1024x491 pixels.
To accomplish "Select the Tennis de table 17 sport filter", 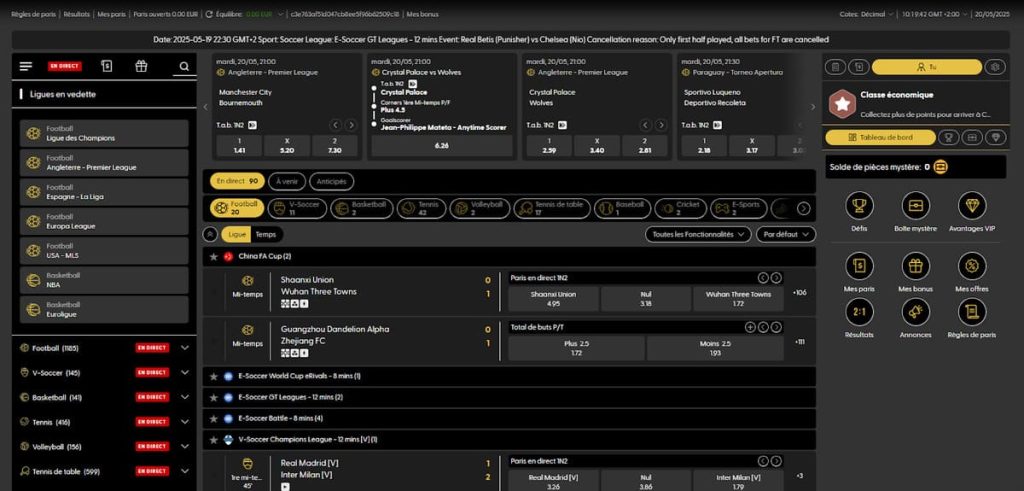I will point(552,208).
